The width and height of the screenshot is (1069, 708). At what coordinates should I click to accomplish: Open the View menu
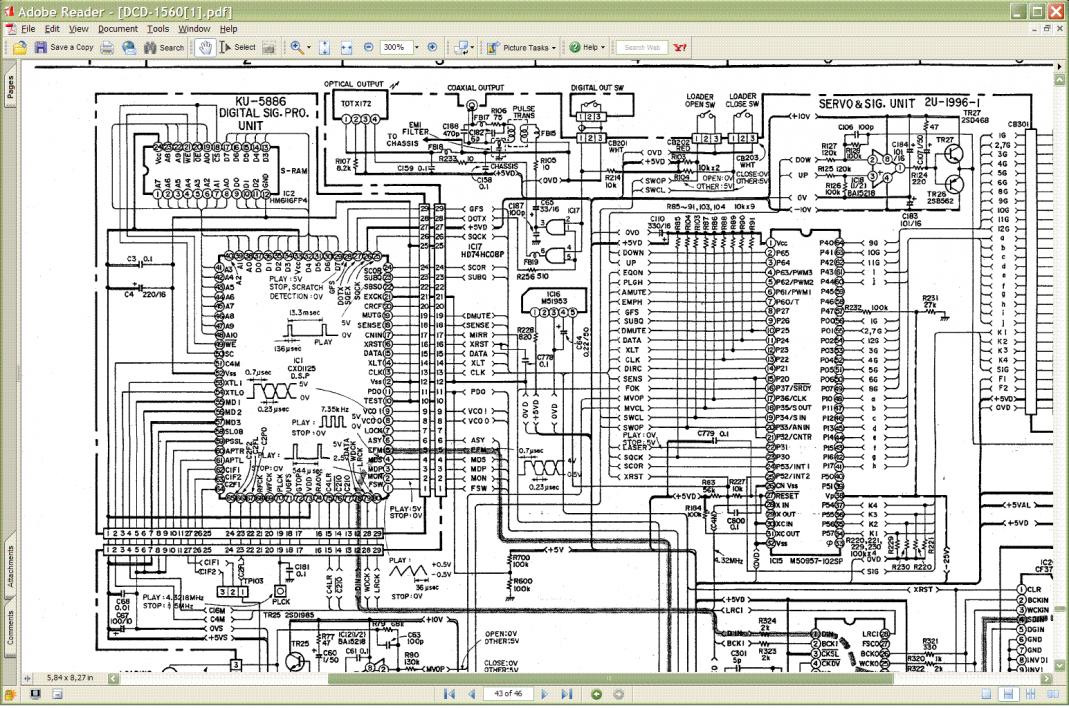point(78,29)
